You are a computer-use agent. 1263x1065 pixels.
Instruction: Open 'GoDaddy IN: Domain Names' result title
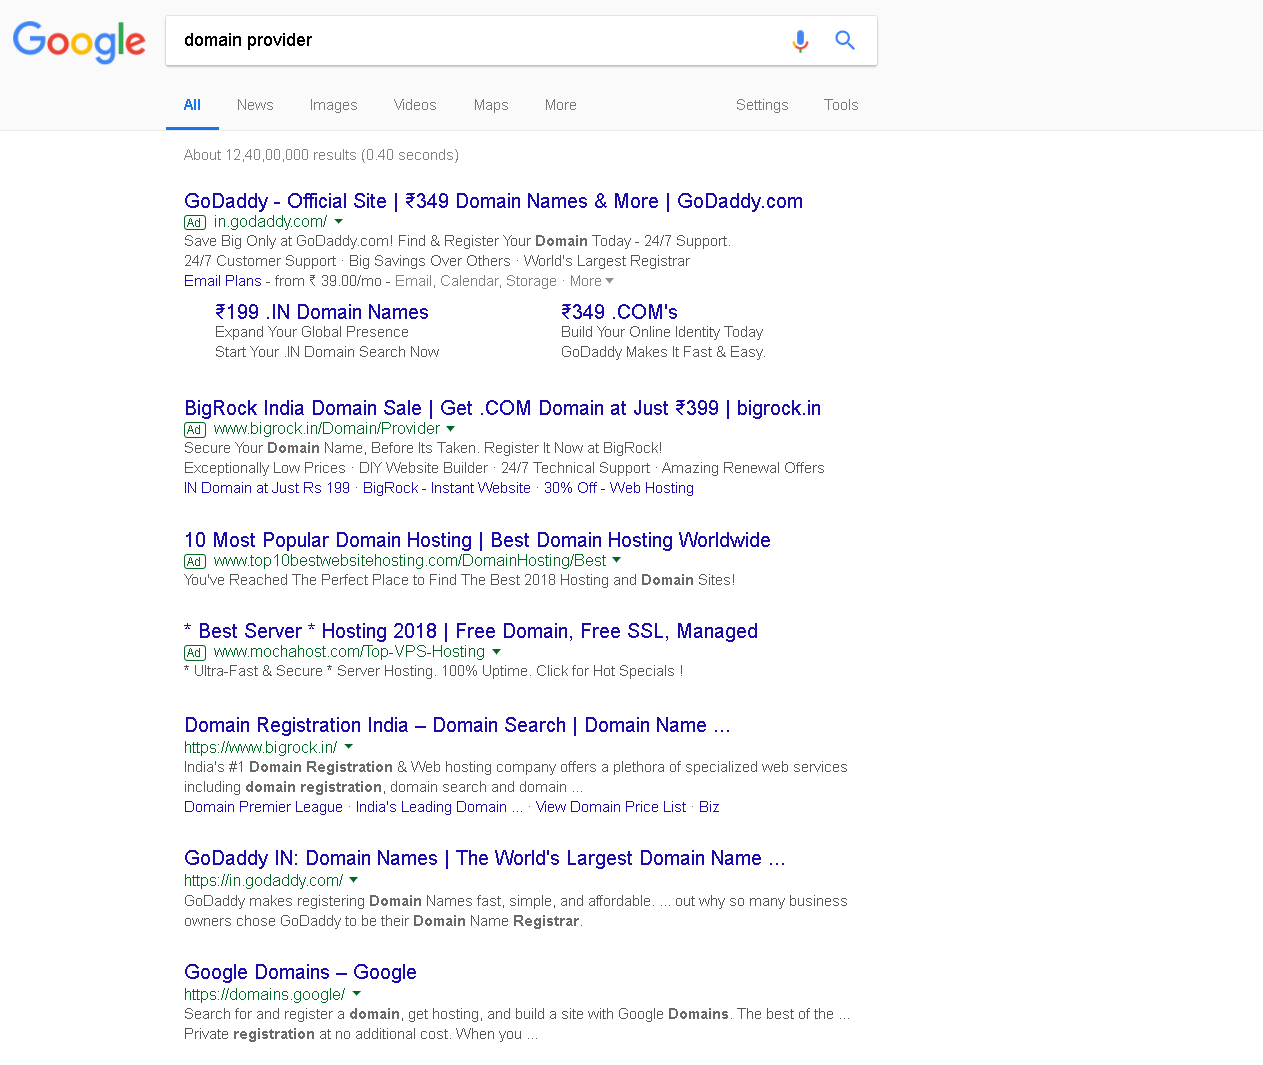484,858
